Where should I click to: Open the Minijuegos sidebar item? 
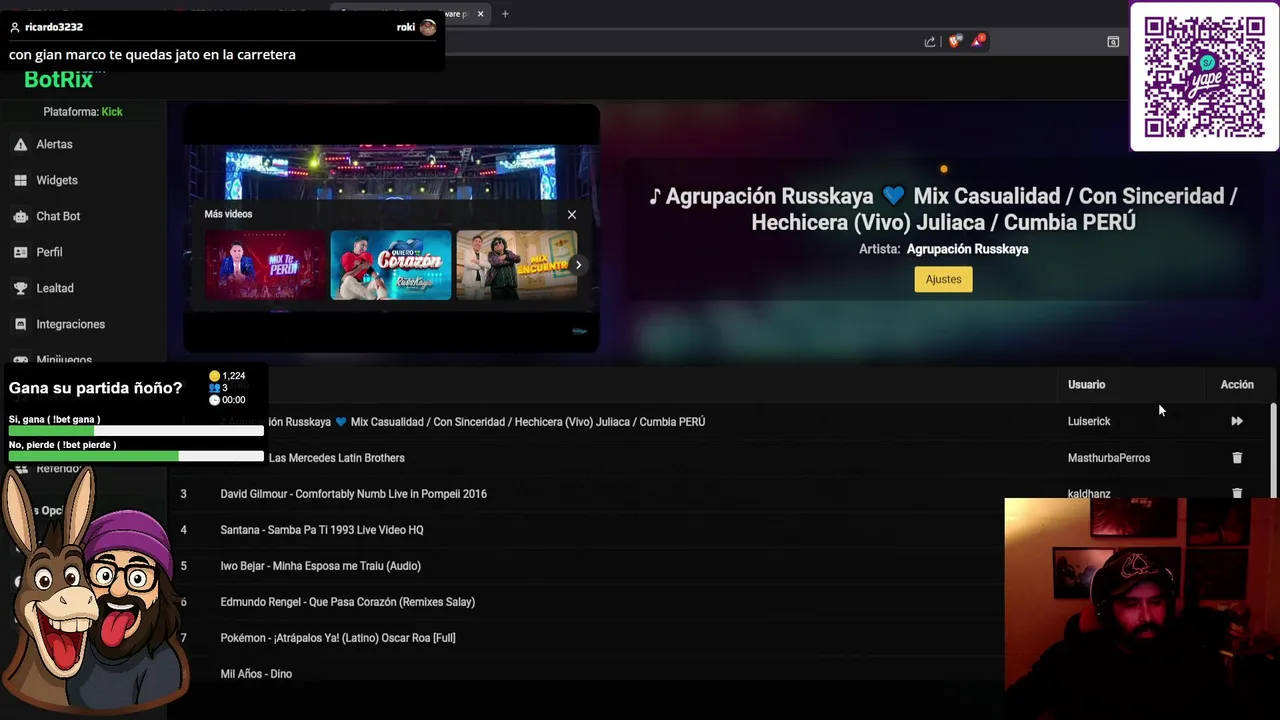coord(64,360)
